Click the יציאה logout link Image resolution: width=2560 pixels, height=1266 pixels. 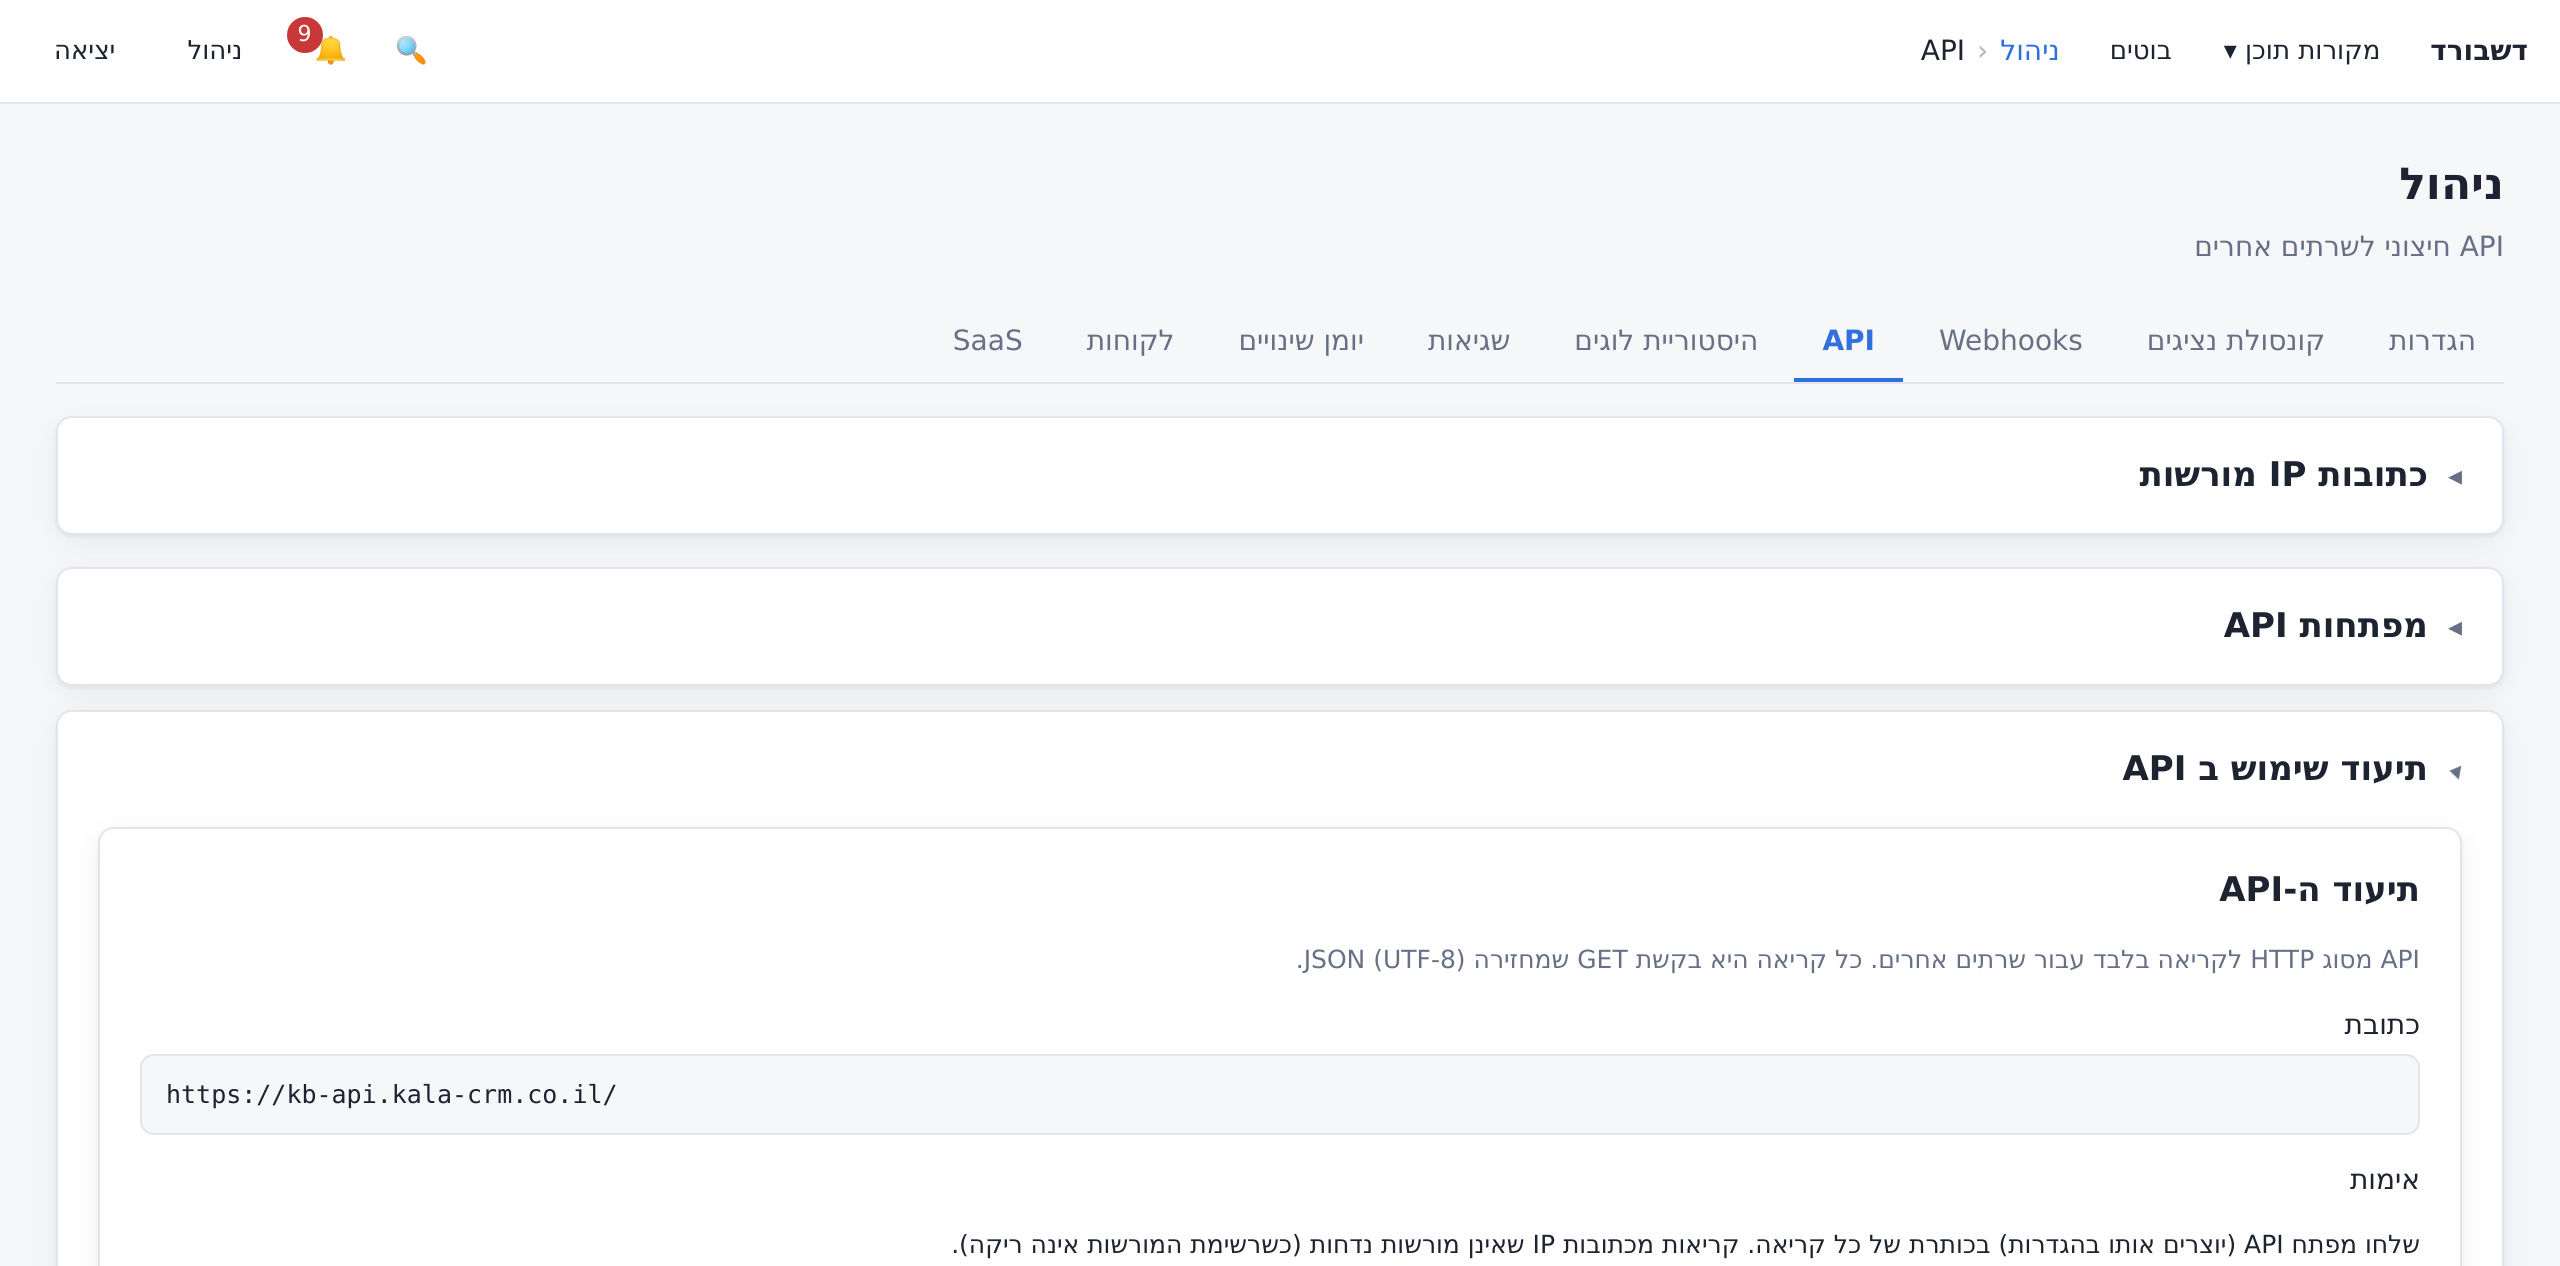85,50
